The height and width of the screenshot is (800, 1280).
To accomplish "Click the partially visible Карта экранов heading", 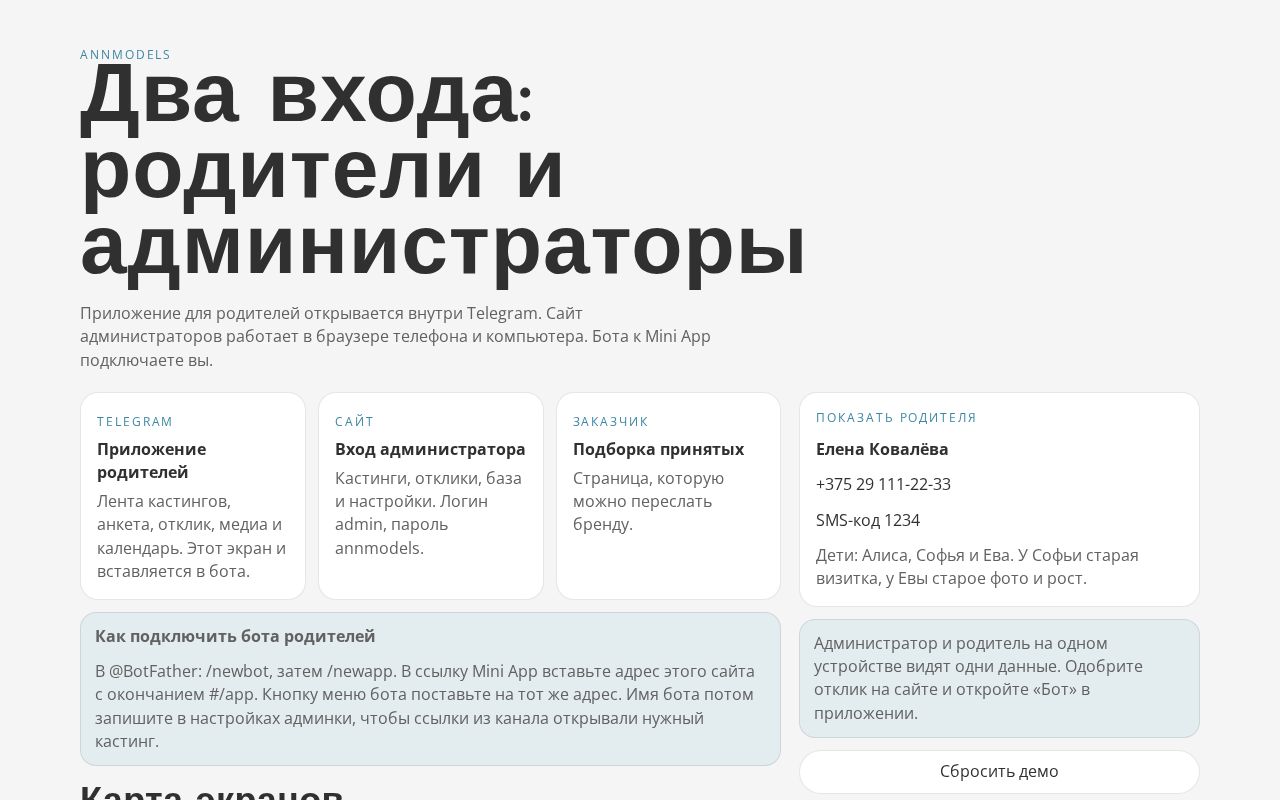I will (212, 792).
